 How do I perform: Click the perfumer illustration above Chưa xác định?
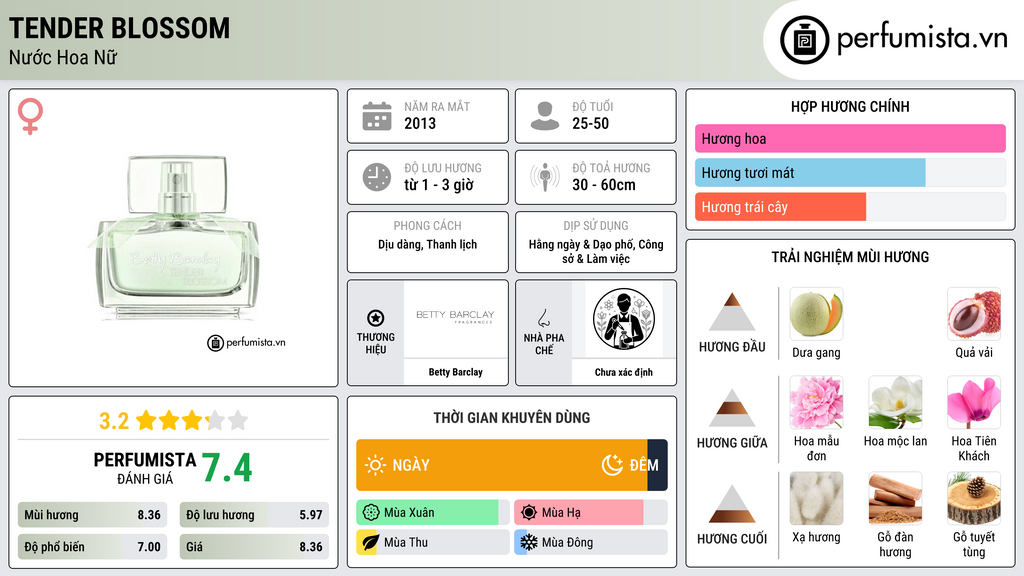(624, 319)
